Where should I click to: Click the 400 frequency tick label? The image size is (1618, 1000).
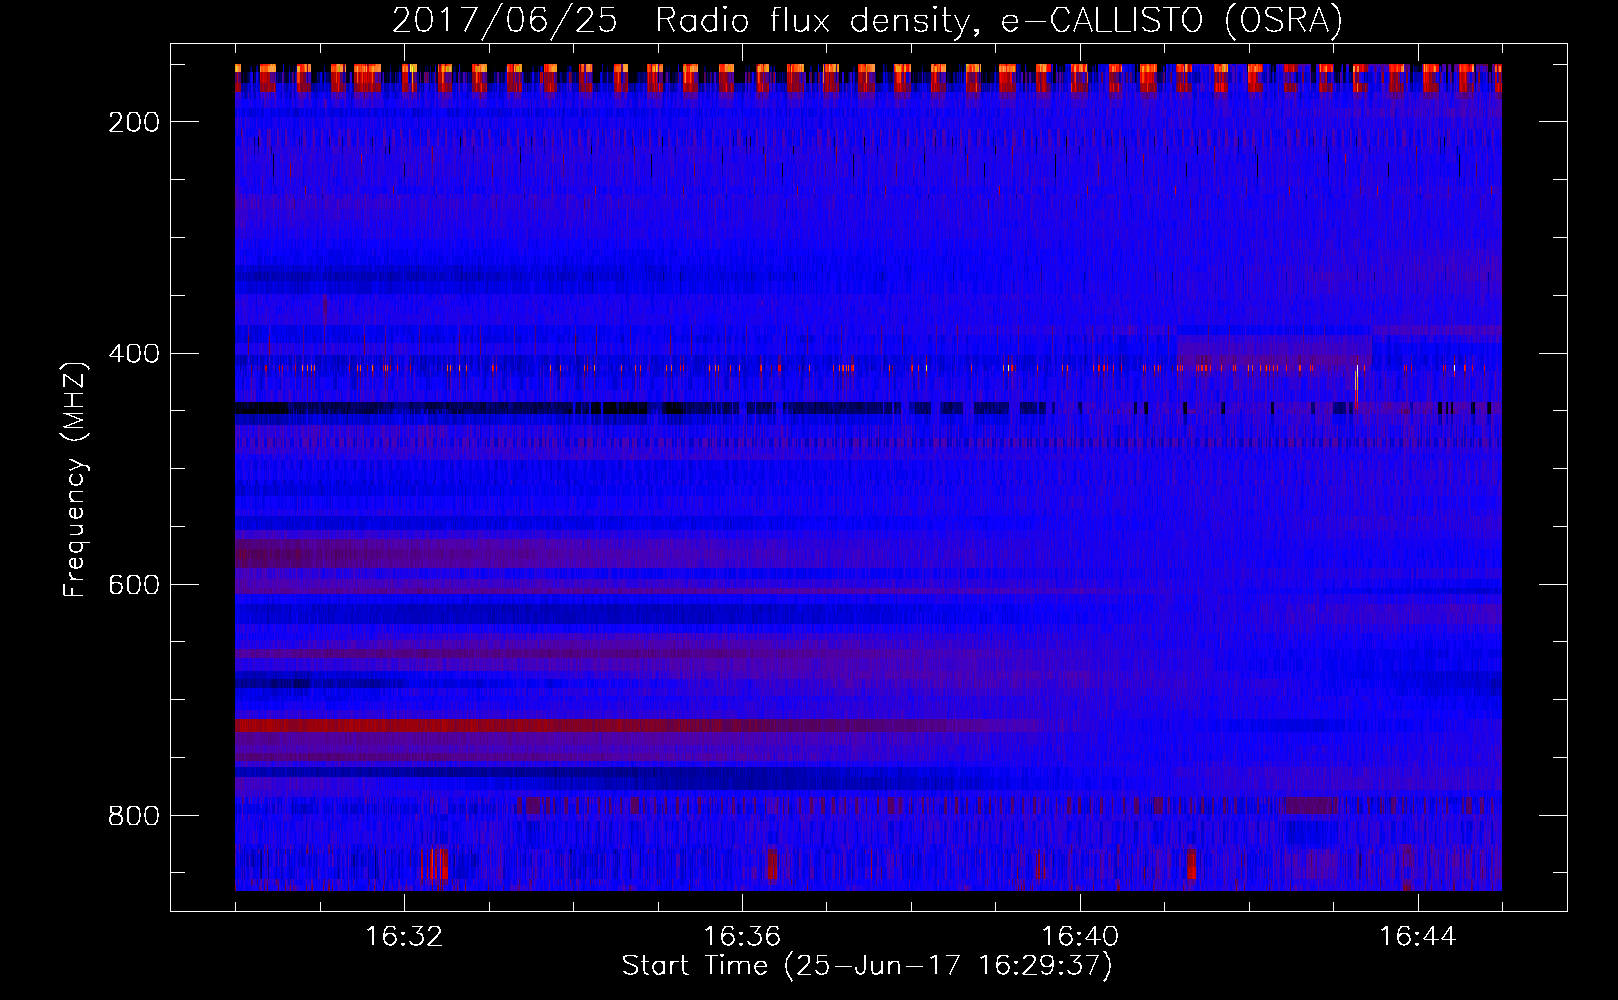pyautogui.click(x=134, y=353)
